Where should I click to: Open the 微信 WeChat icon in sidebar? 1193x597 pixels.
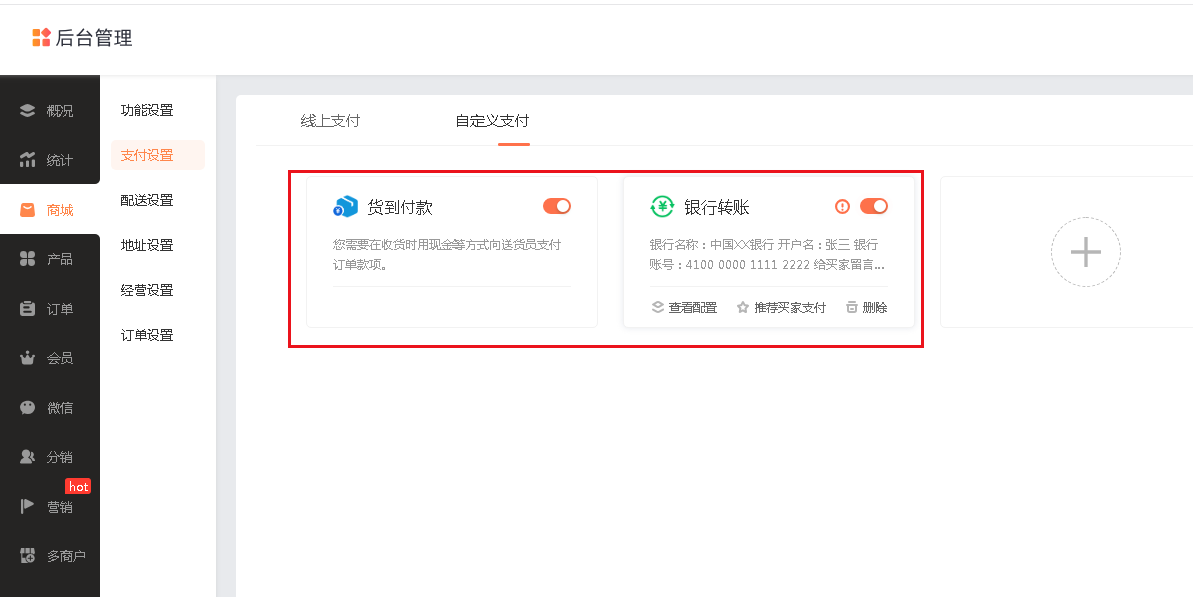(28, 408)
